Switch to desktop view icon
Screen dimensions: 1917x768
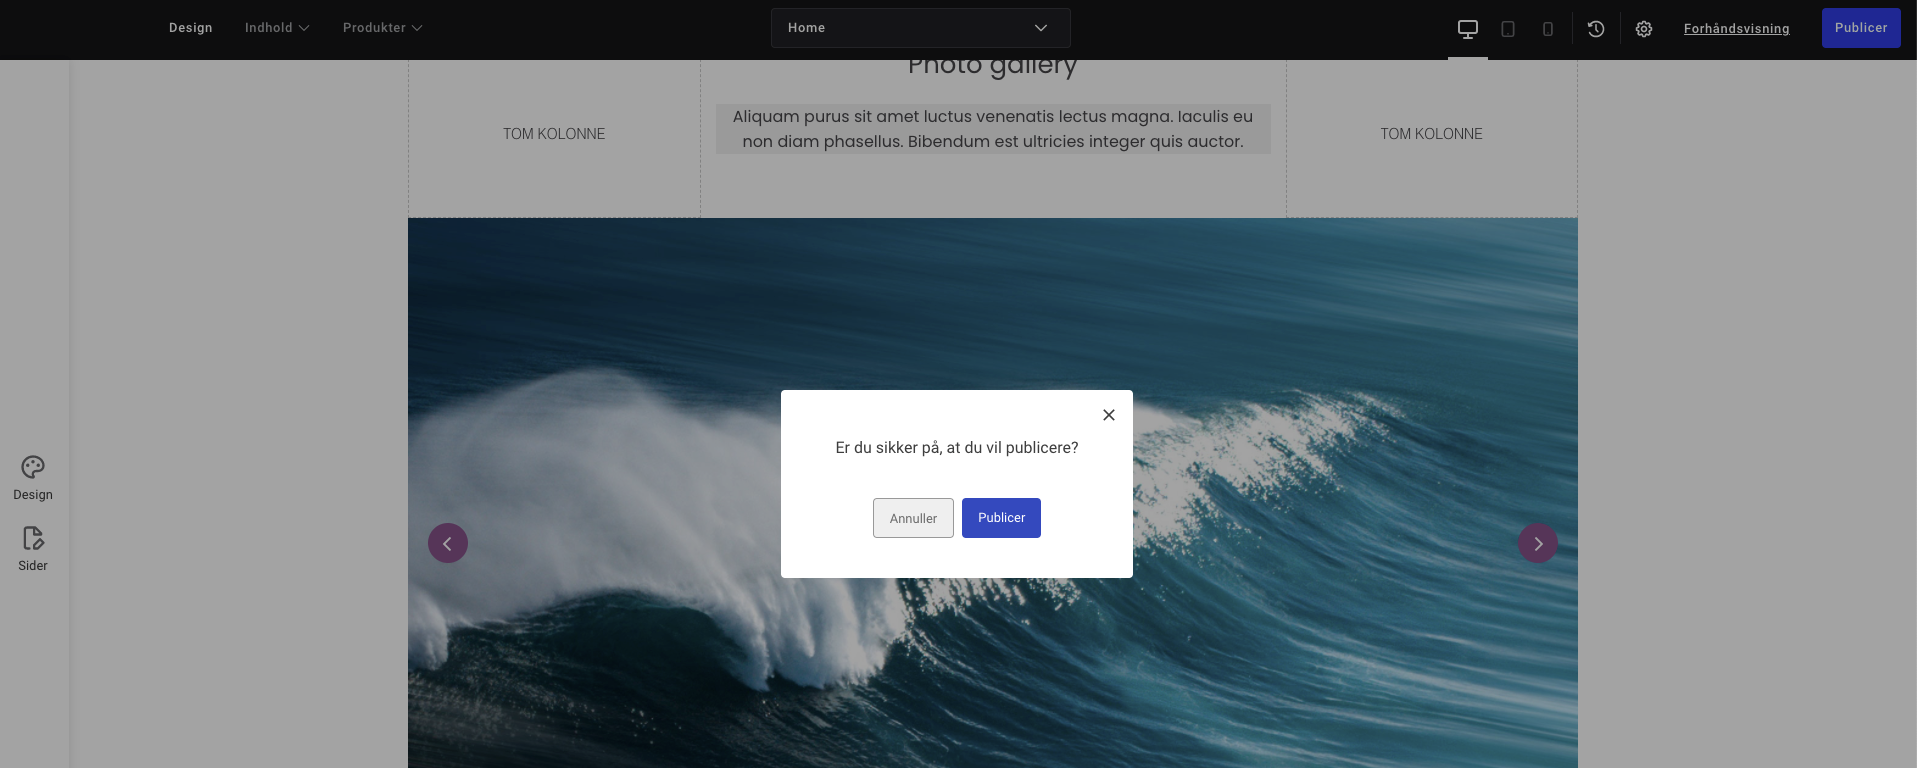click(x=1467, y=29)
